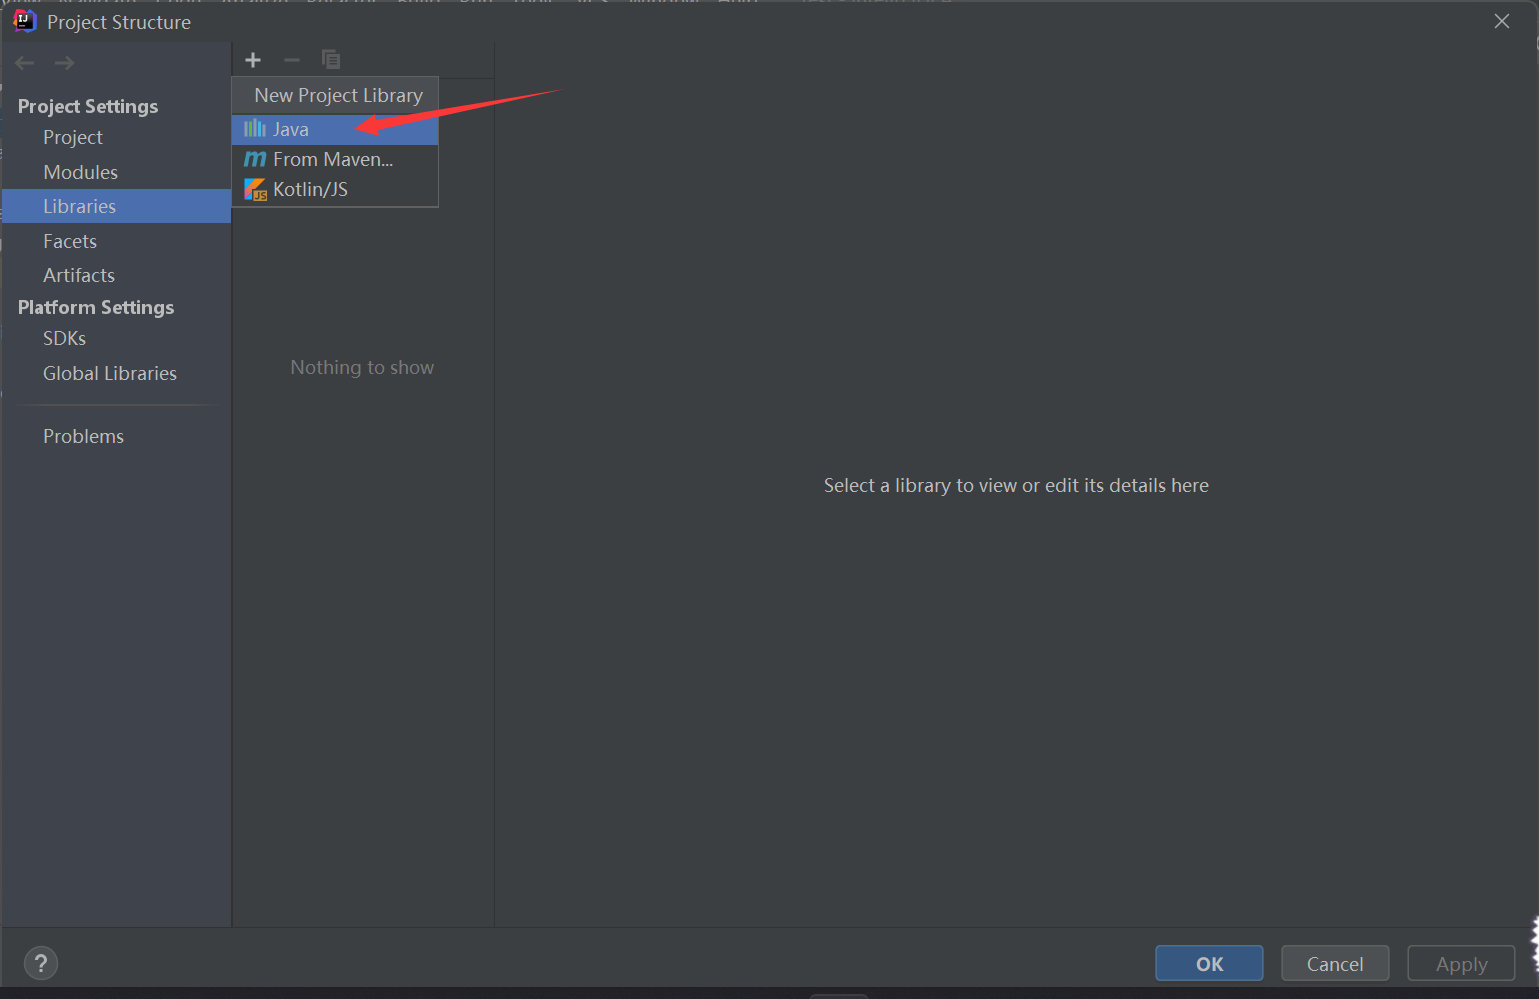The width and height of the screenshot is (1539, 999).
Task: Navigate back with the left arrow
Action: coord(25,63)
